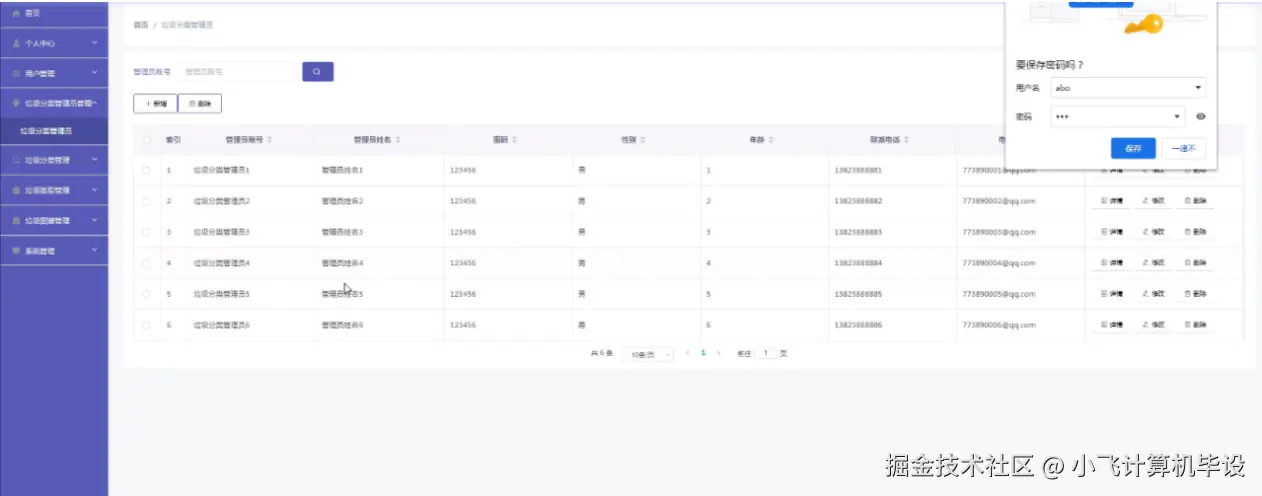The width and height of the screenshot is (1262, 496).
Task: Sort by the 密码 column sort arrows
Action: point(515,139)
